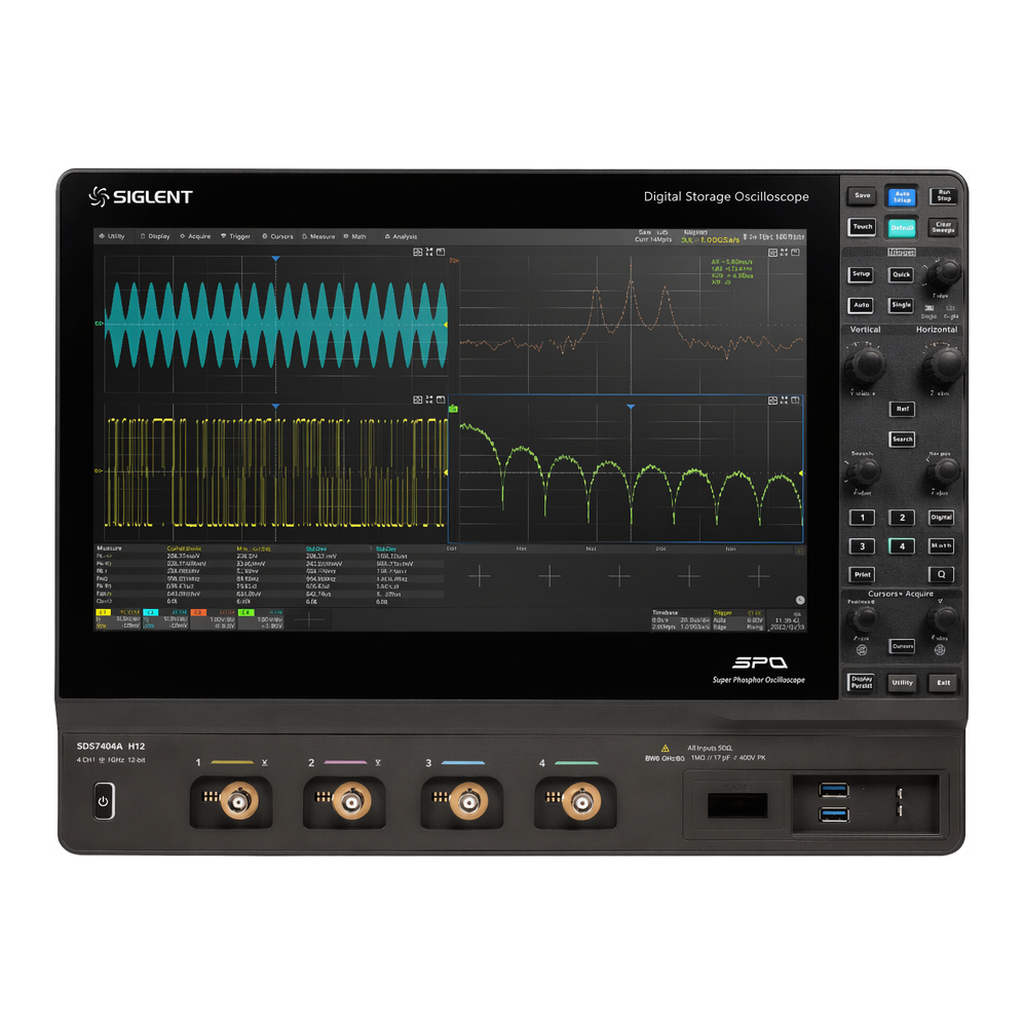The image size is (1024, 1024).
Task: Click the third plus placeholder in the measurement row
Action: [619, 576]
